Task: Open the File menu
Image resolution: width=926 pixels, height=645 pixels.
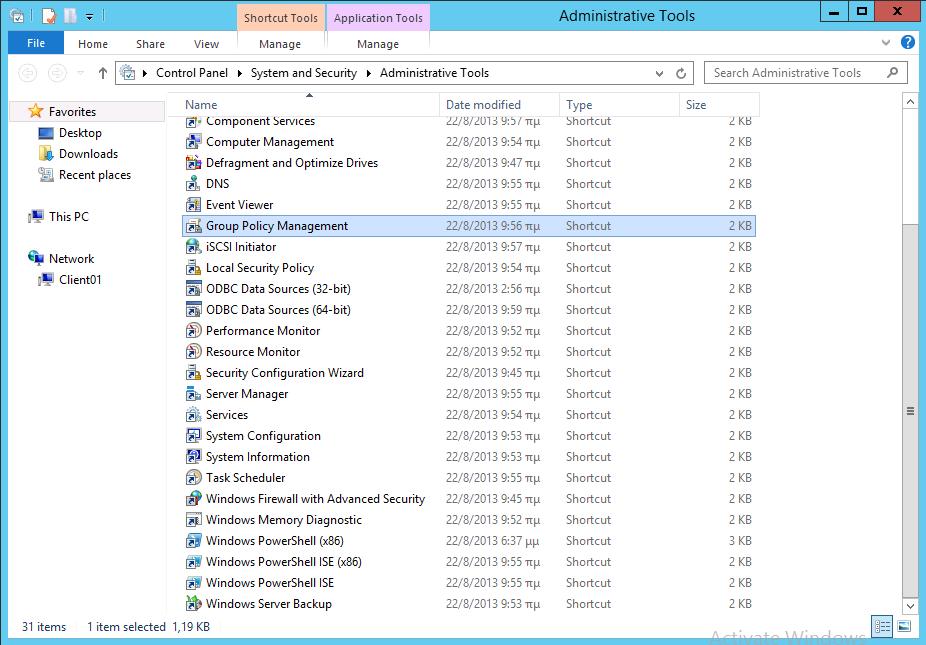Action: [36, 43]
